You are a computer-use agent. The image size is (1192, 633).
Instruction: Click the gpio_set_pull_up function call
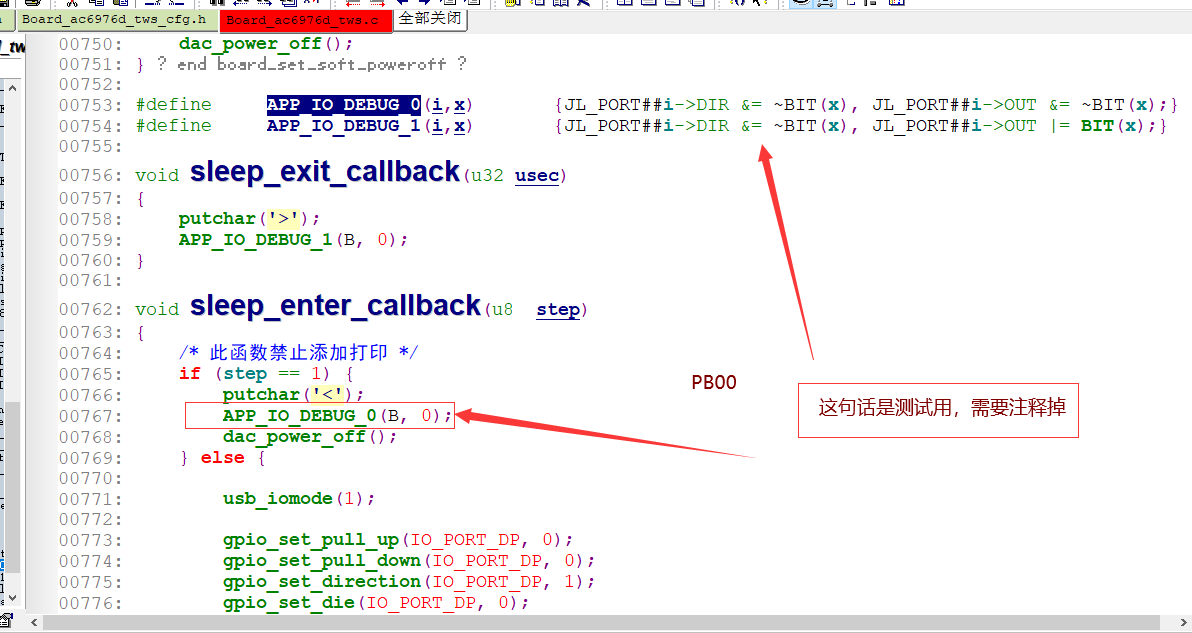[x=311, y=540]
